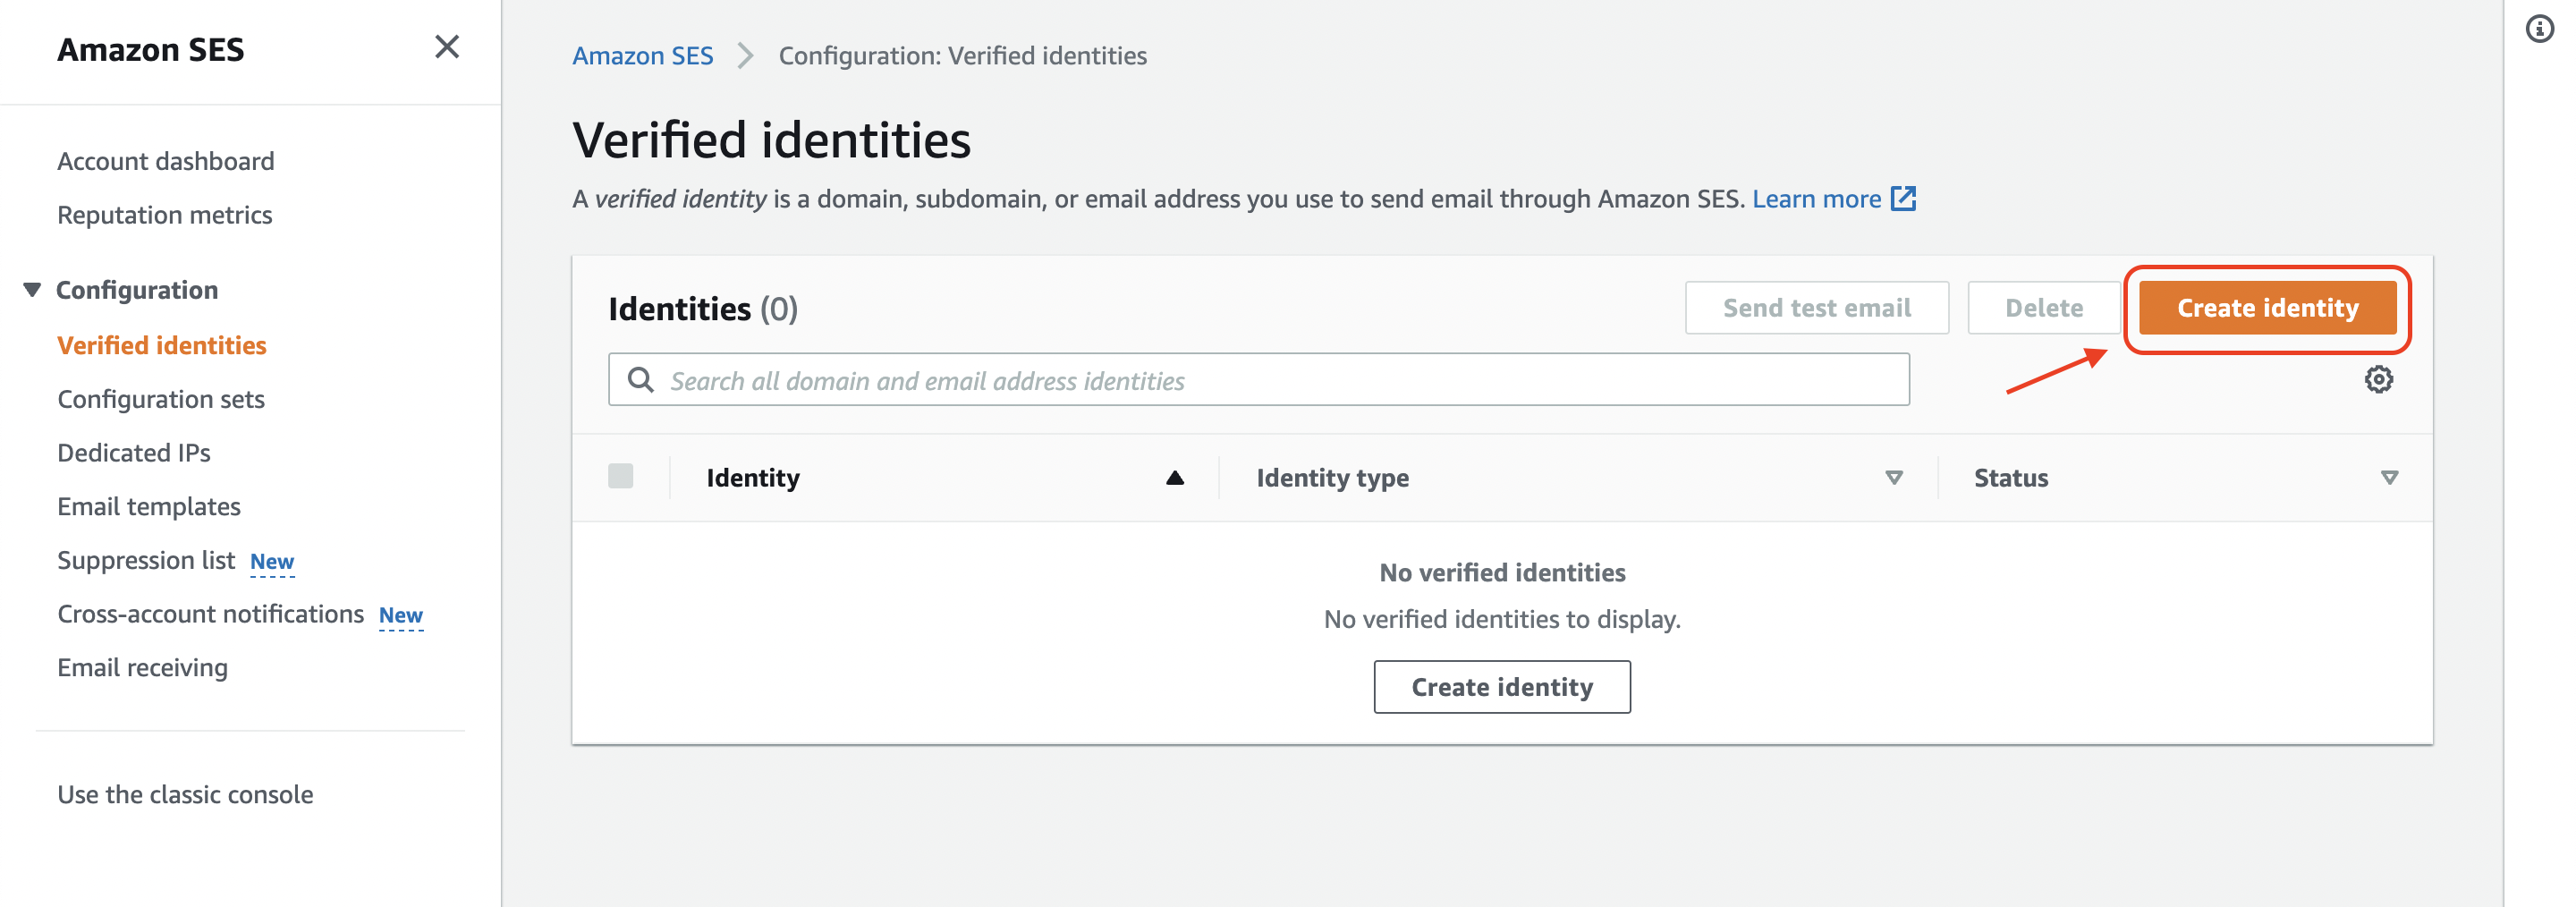The image size is (2576, 907).
Task: Go to Cross-account notifications
Action: pos(211,614)
